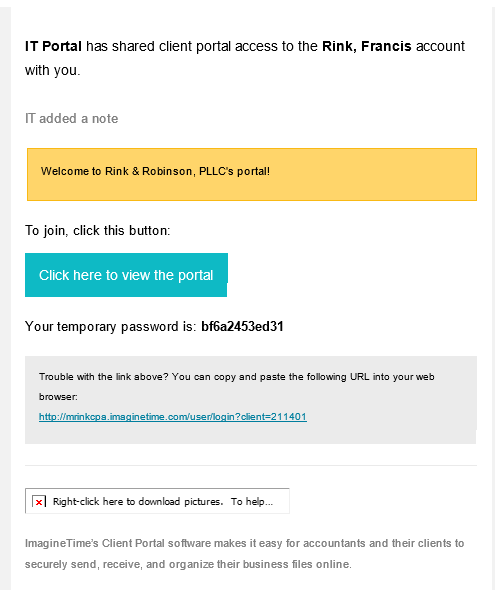Image resolution: width=495 pixels, height=590 pixels.
Task: Click the yellow welcome note box
Action: (x=252, y=174)
